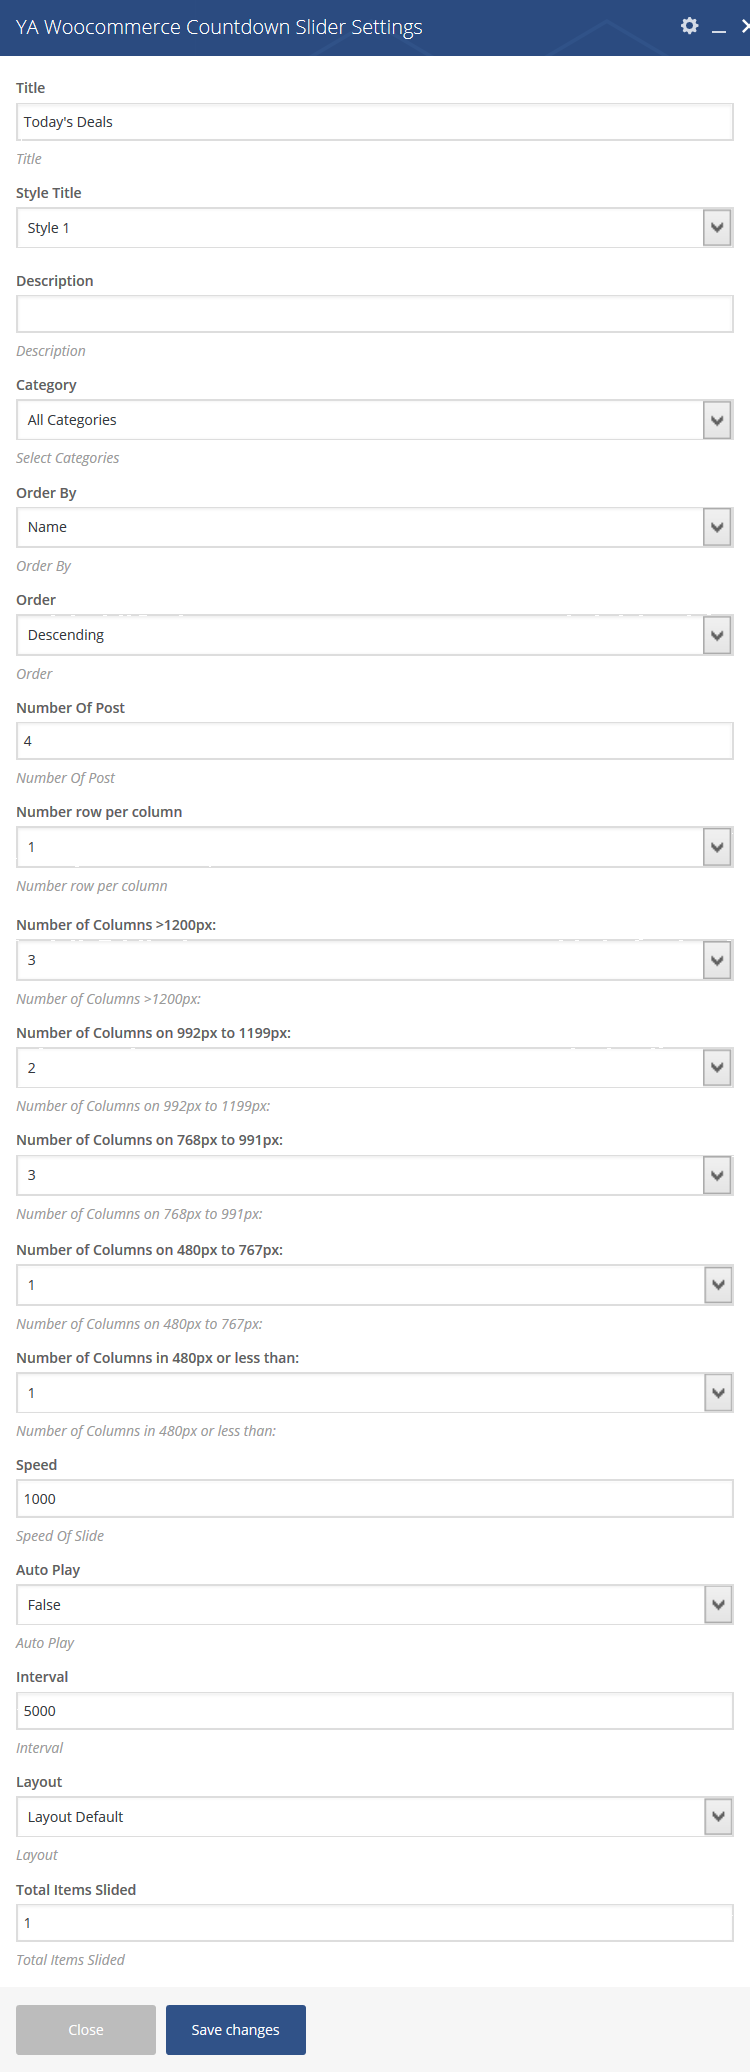Open the Auto Play dropdown set to False
This screenshot has width=750, height=2072.
click(x=375, y=1605)
